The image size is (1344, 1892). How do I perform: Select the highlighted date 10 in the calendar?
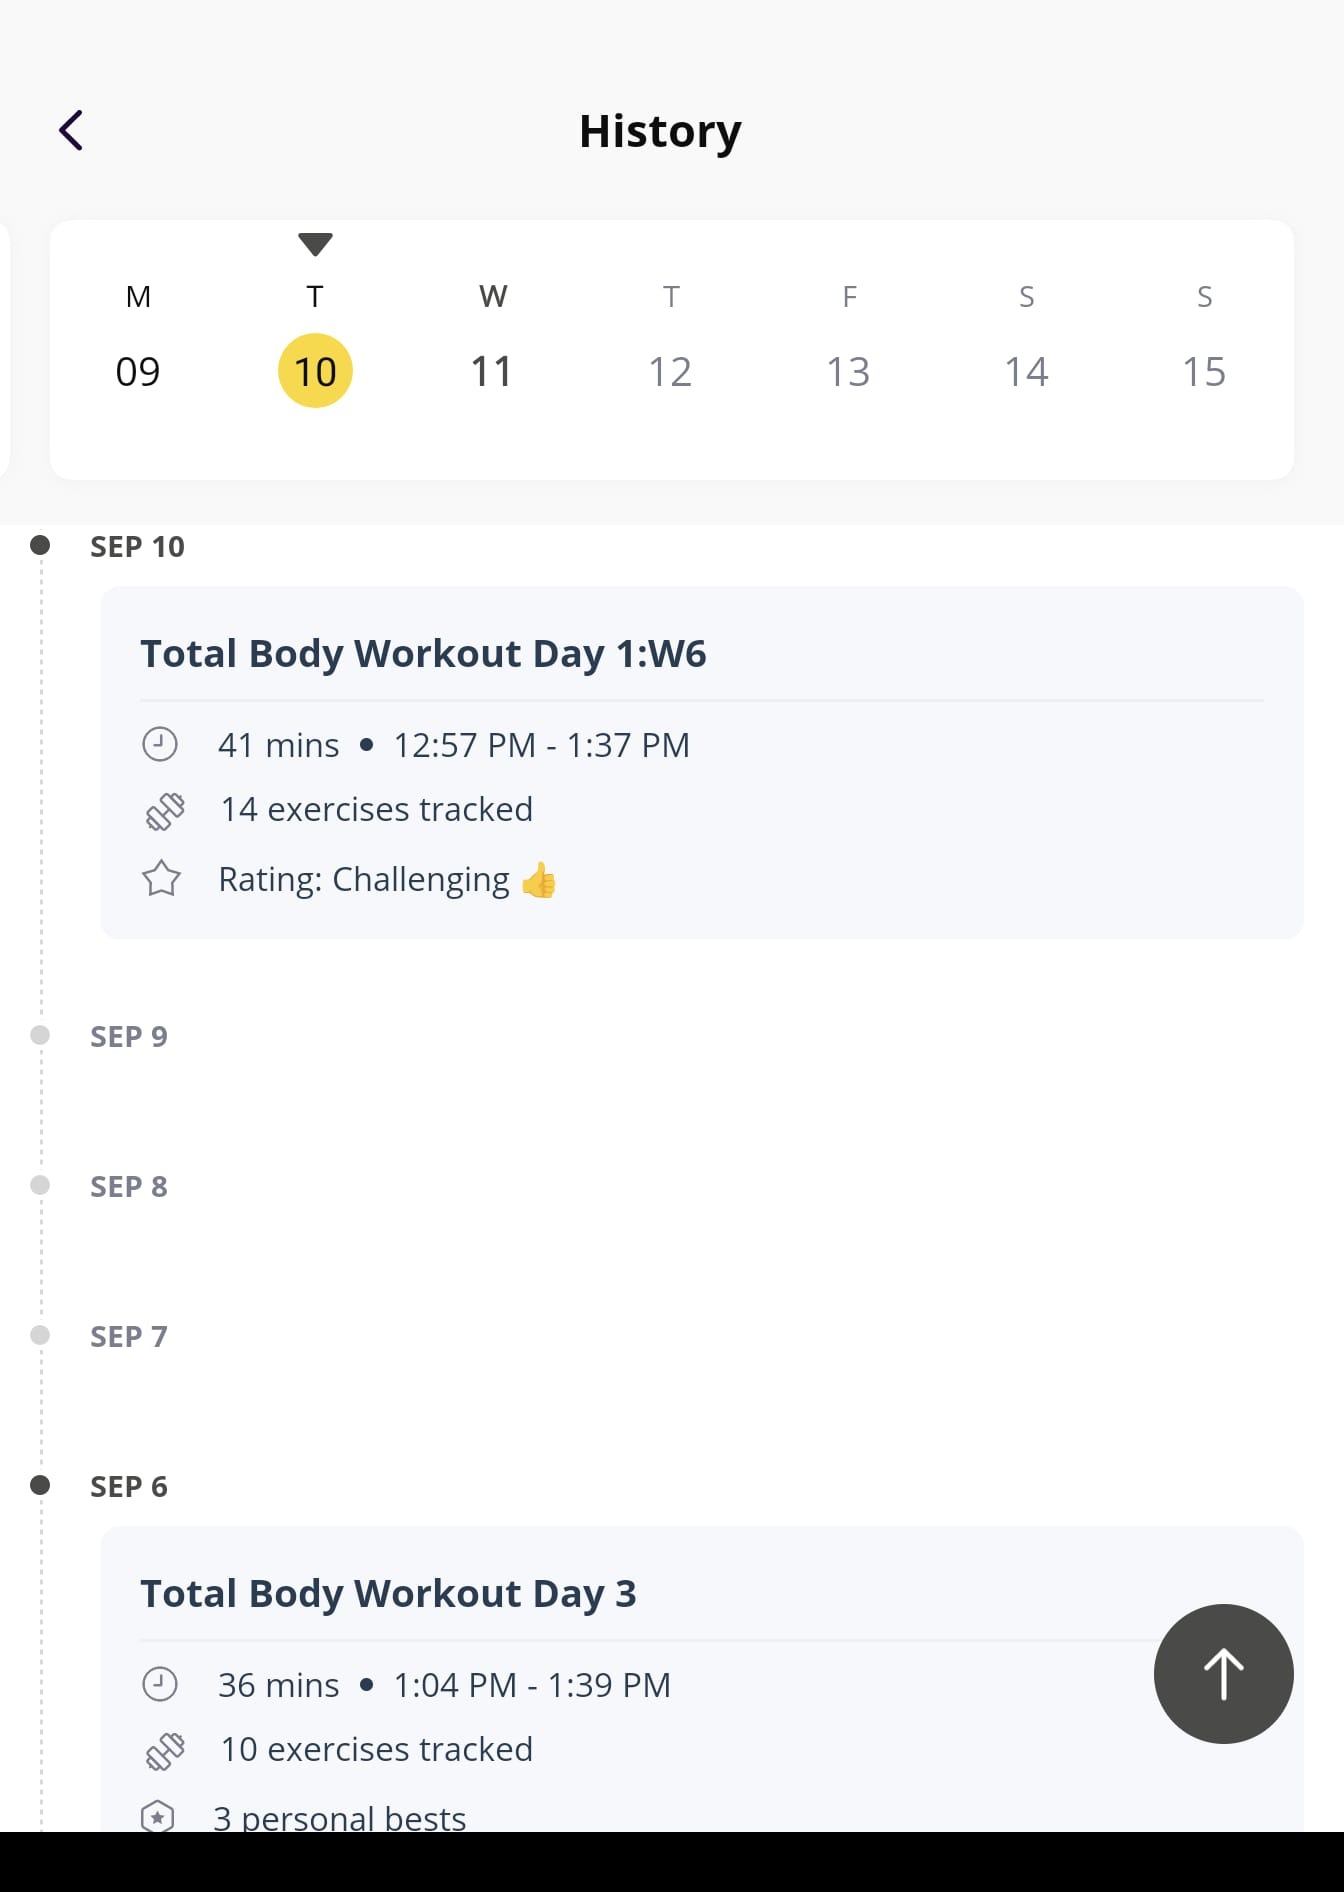pyautogui.click(x=315, y=371)
